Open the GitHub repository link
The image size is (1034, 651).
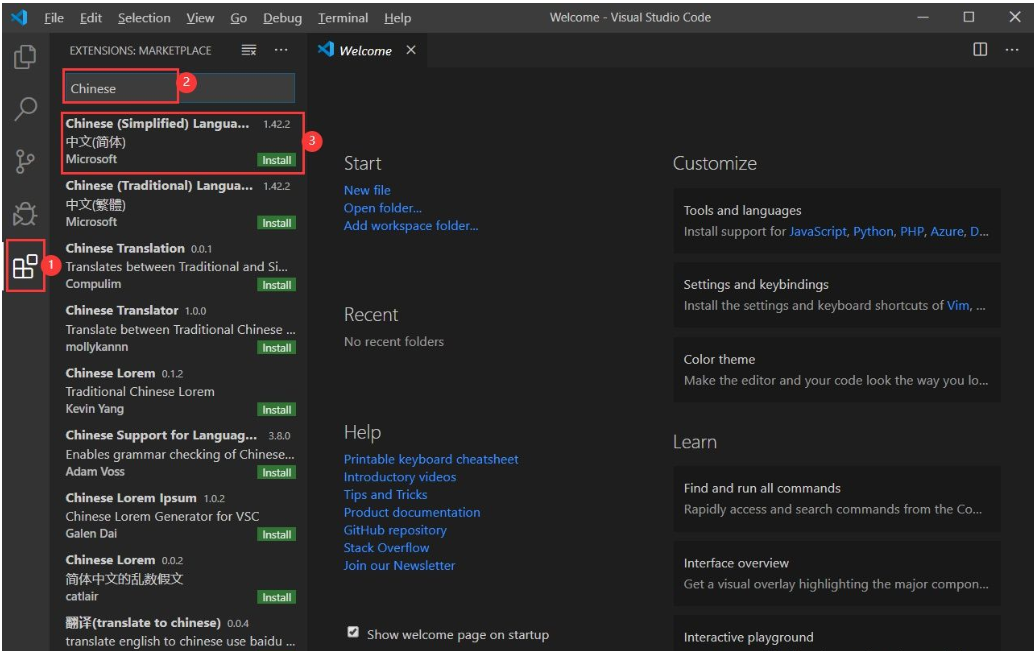coord(395,530)
